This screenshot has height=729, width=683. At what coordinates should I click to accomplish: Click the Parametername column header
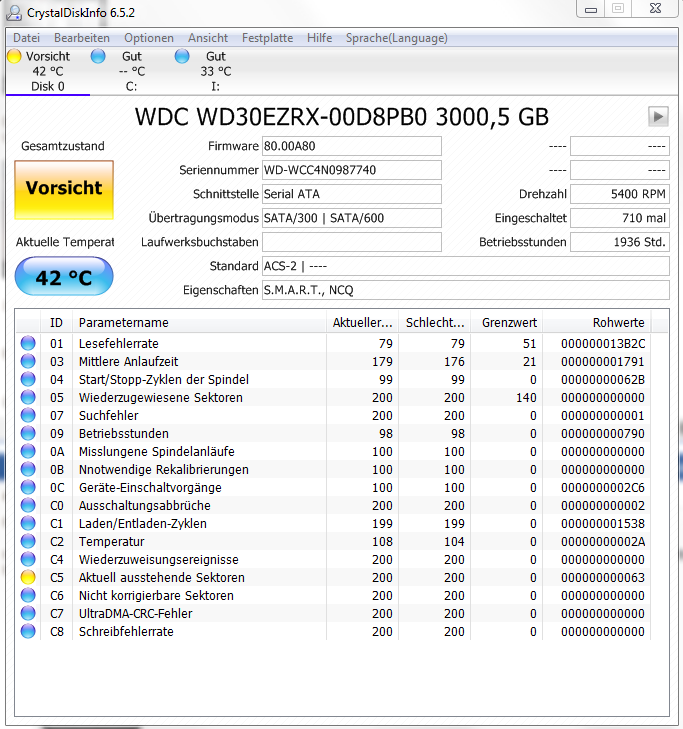click(199, 323)
